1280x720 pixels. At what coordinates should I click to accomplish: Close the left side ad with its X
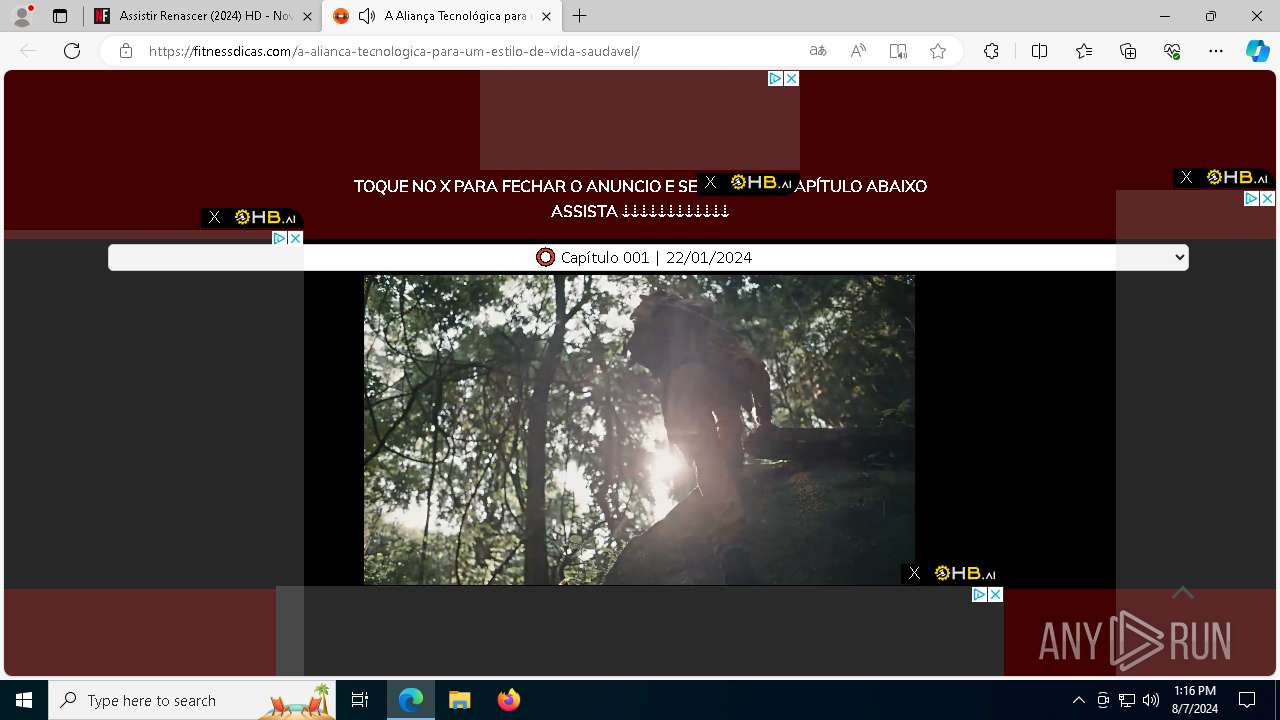pyautogui.click(x=295, y=238)
